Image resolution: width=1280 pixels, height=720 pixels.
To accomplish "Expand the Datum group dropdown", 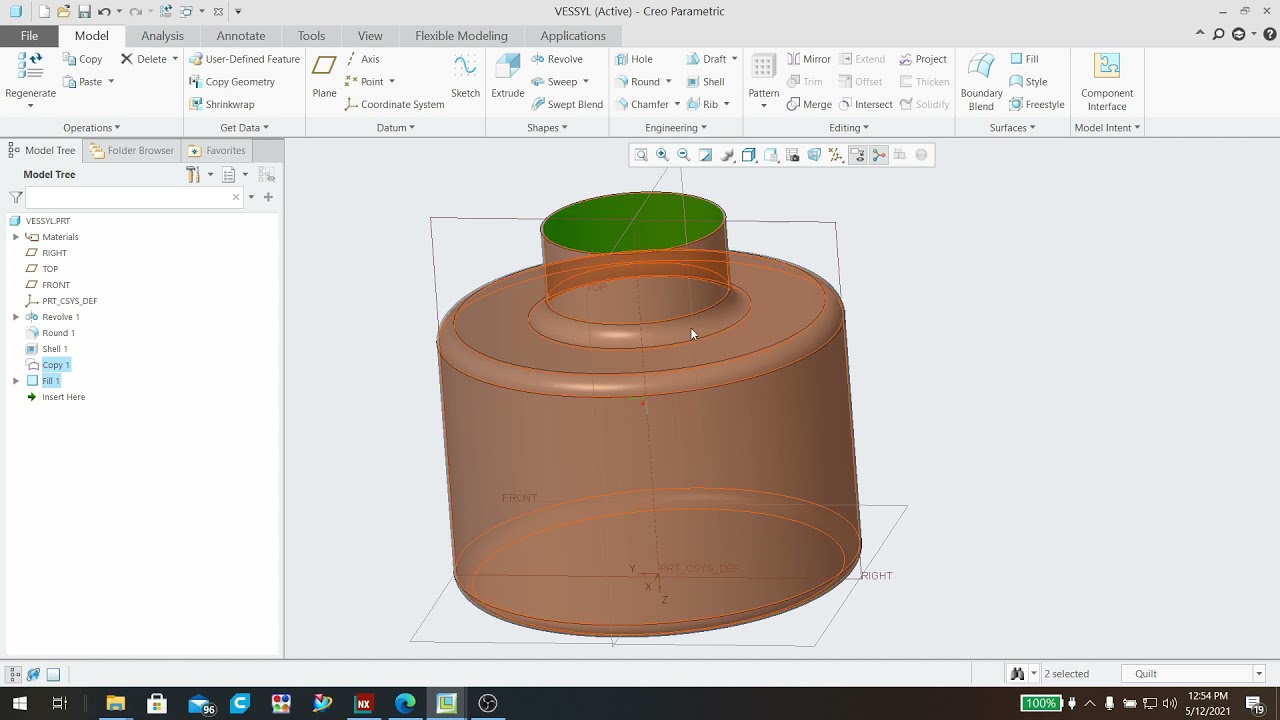I will (395, 128).
